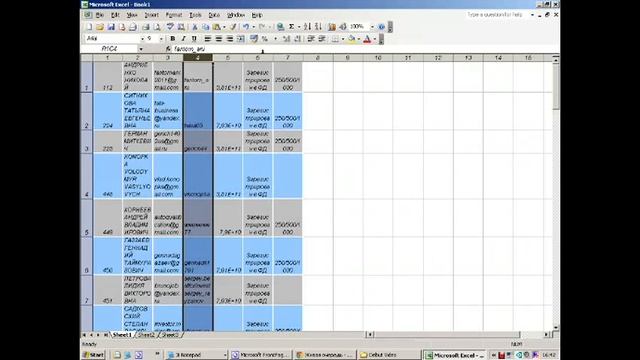The height and width of the screenshot is (360, 640).
Task: Open Print Preview from the toolbar
Action: point(157,27)
